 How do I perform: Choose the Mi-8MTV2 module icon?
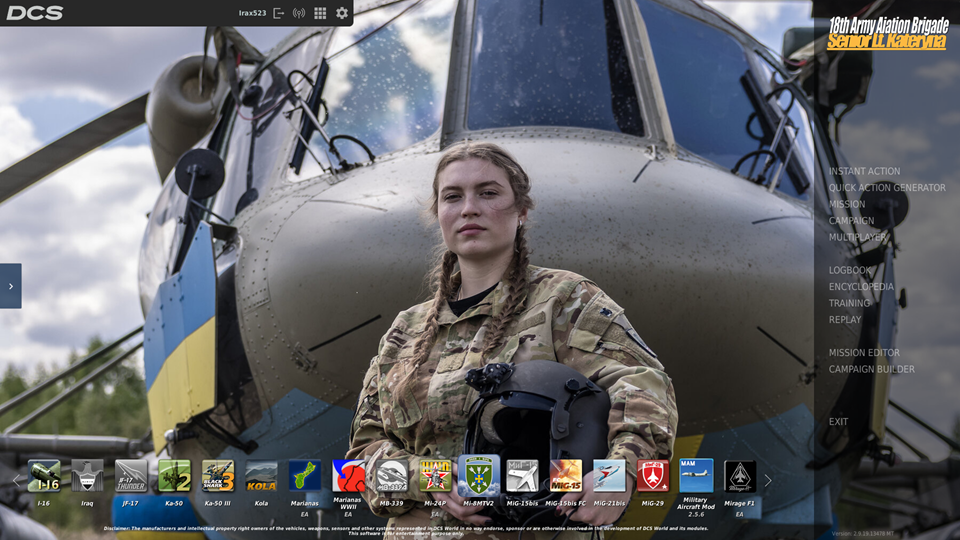(479, 476)
